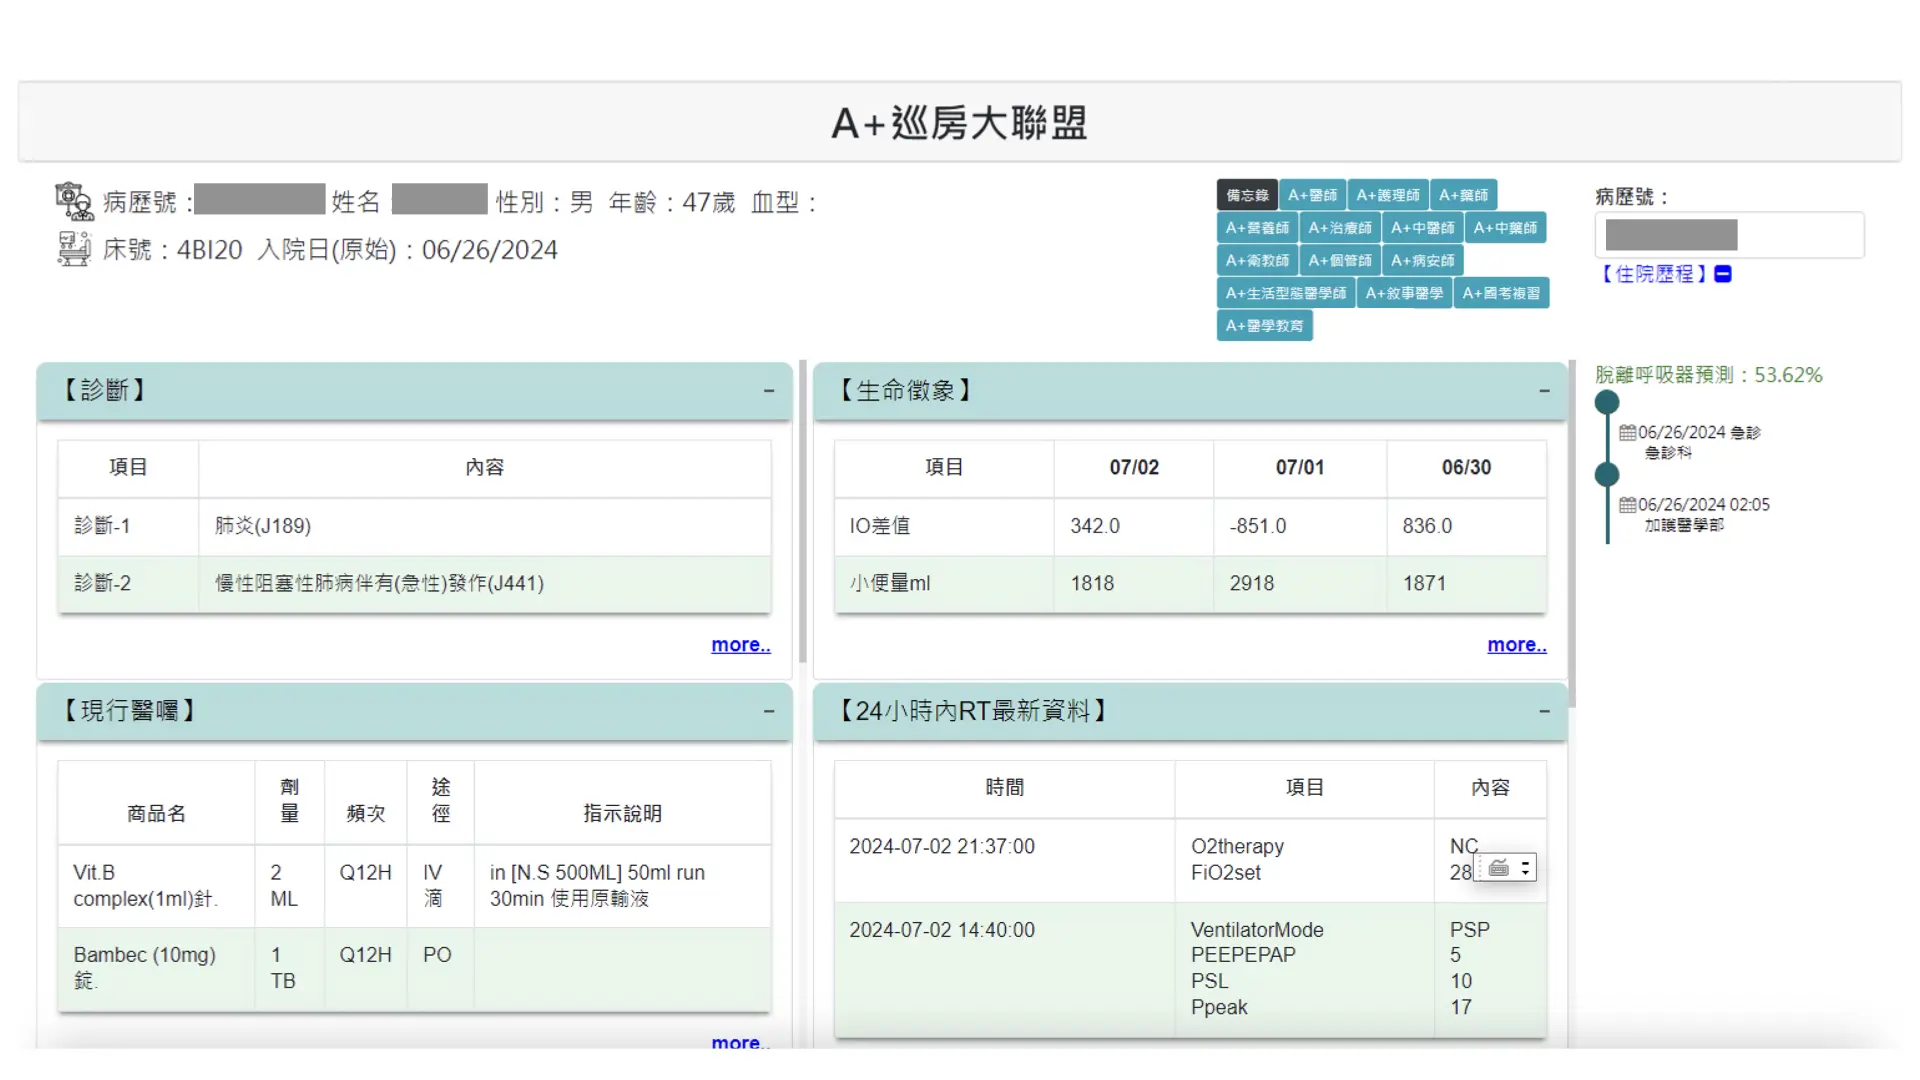Click the Bambec (10mg) 錠 medication name

coord(145,968)
